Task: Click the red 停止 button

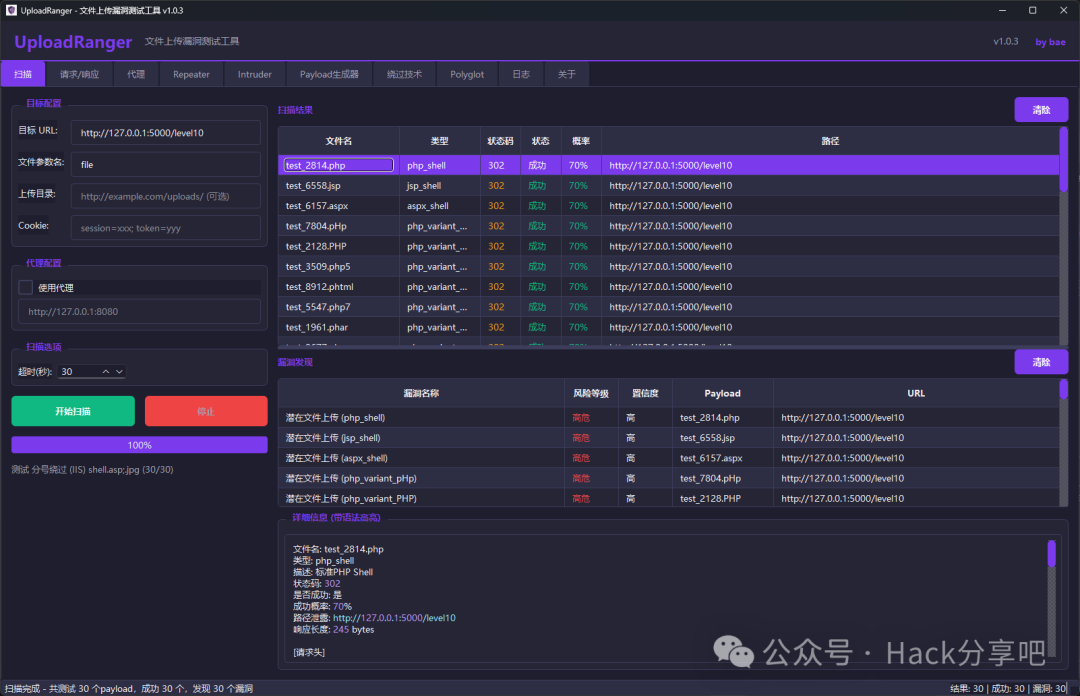Action: coord(206,411)
